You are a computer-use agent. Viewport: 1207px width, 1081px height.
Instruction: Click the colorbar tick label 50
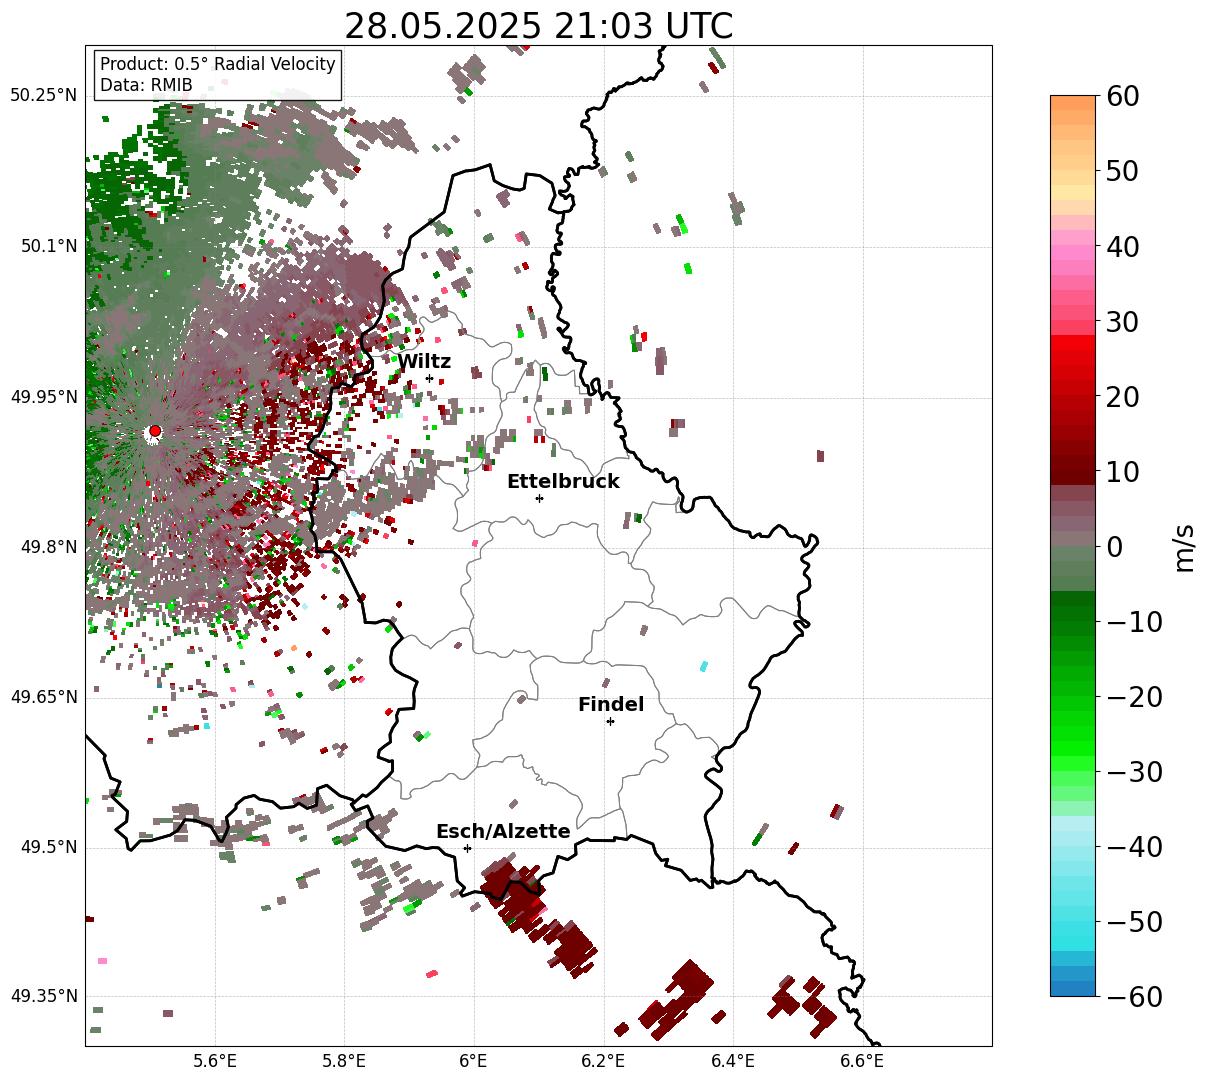(1121, 171)
